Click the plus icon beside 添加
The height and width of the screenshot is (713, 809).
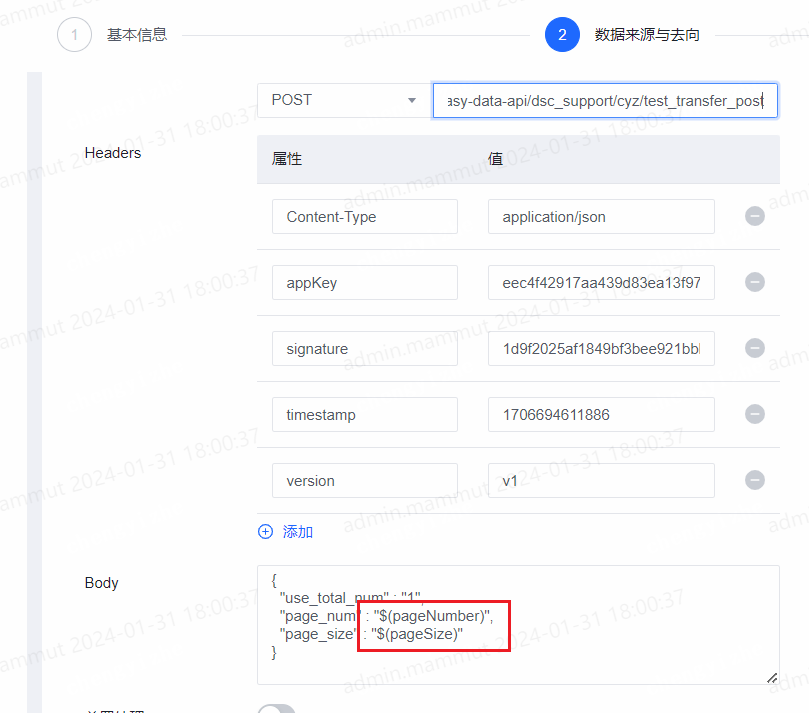click(x=265, y=531)
